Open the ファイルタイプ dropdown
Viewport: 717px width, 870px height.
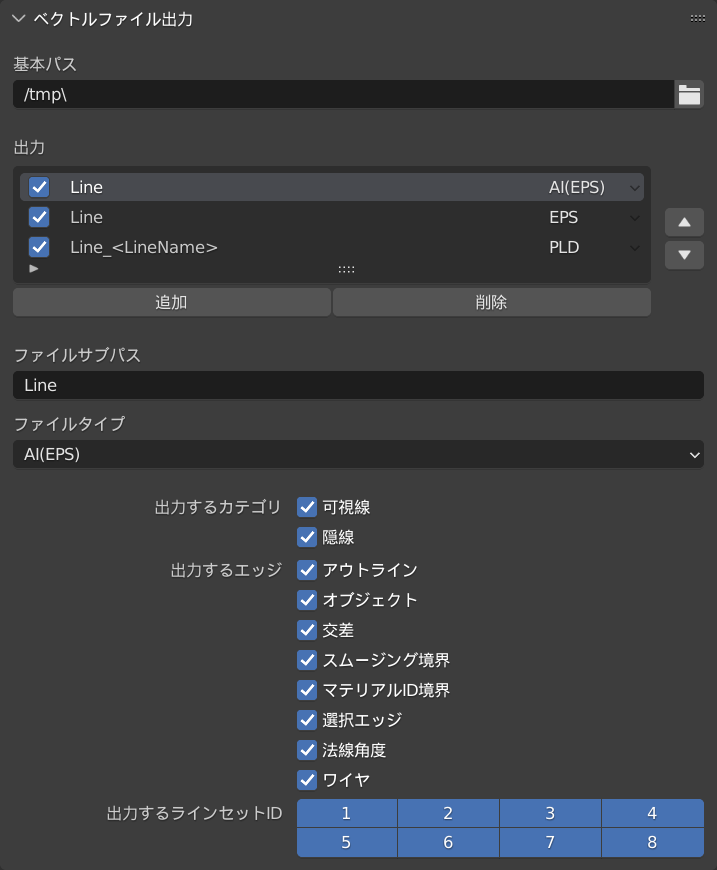pos(357,454)
